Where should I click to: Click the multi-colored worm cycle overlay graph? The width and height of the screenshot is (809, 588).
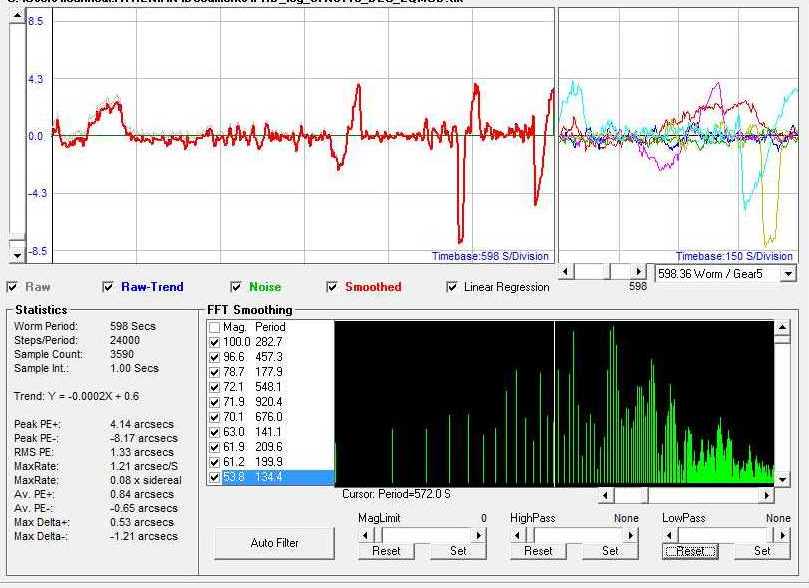678,136
